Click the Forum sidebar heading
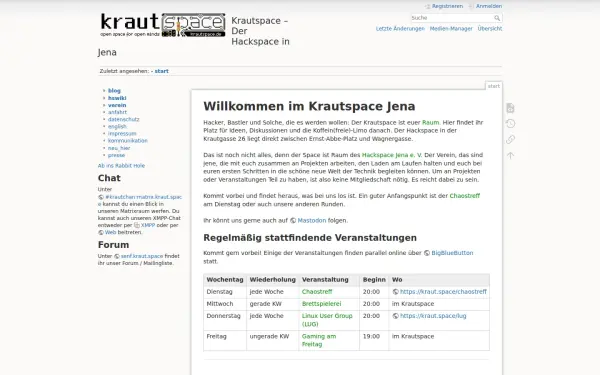Screen dimensions: 600x375 tap(113, 245)
